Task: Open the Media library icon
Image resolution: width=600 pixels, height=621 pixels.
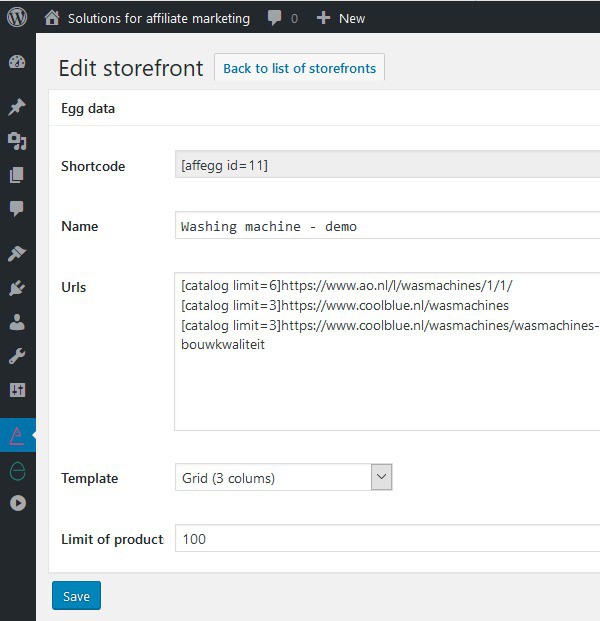Action: 17,141
